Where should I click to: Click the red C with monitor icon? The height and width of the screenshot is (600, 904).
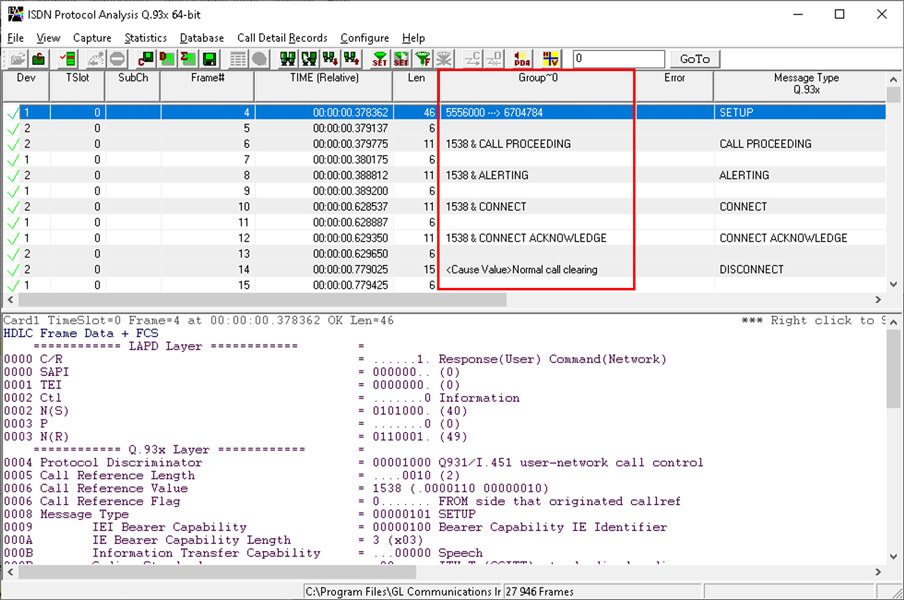coord(146,59)
